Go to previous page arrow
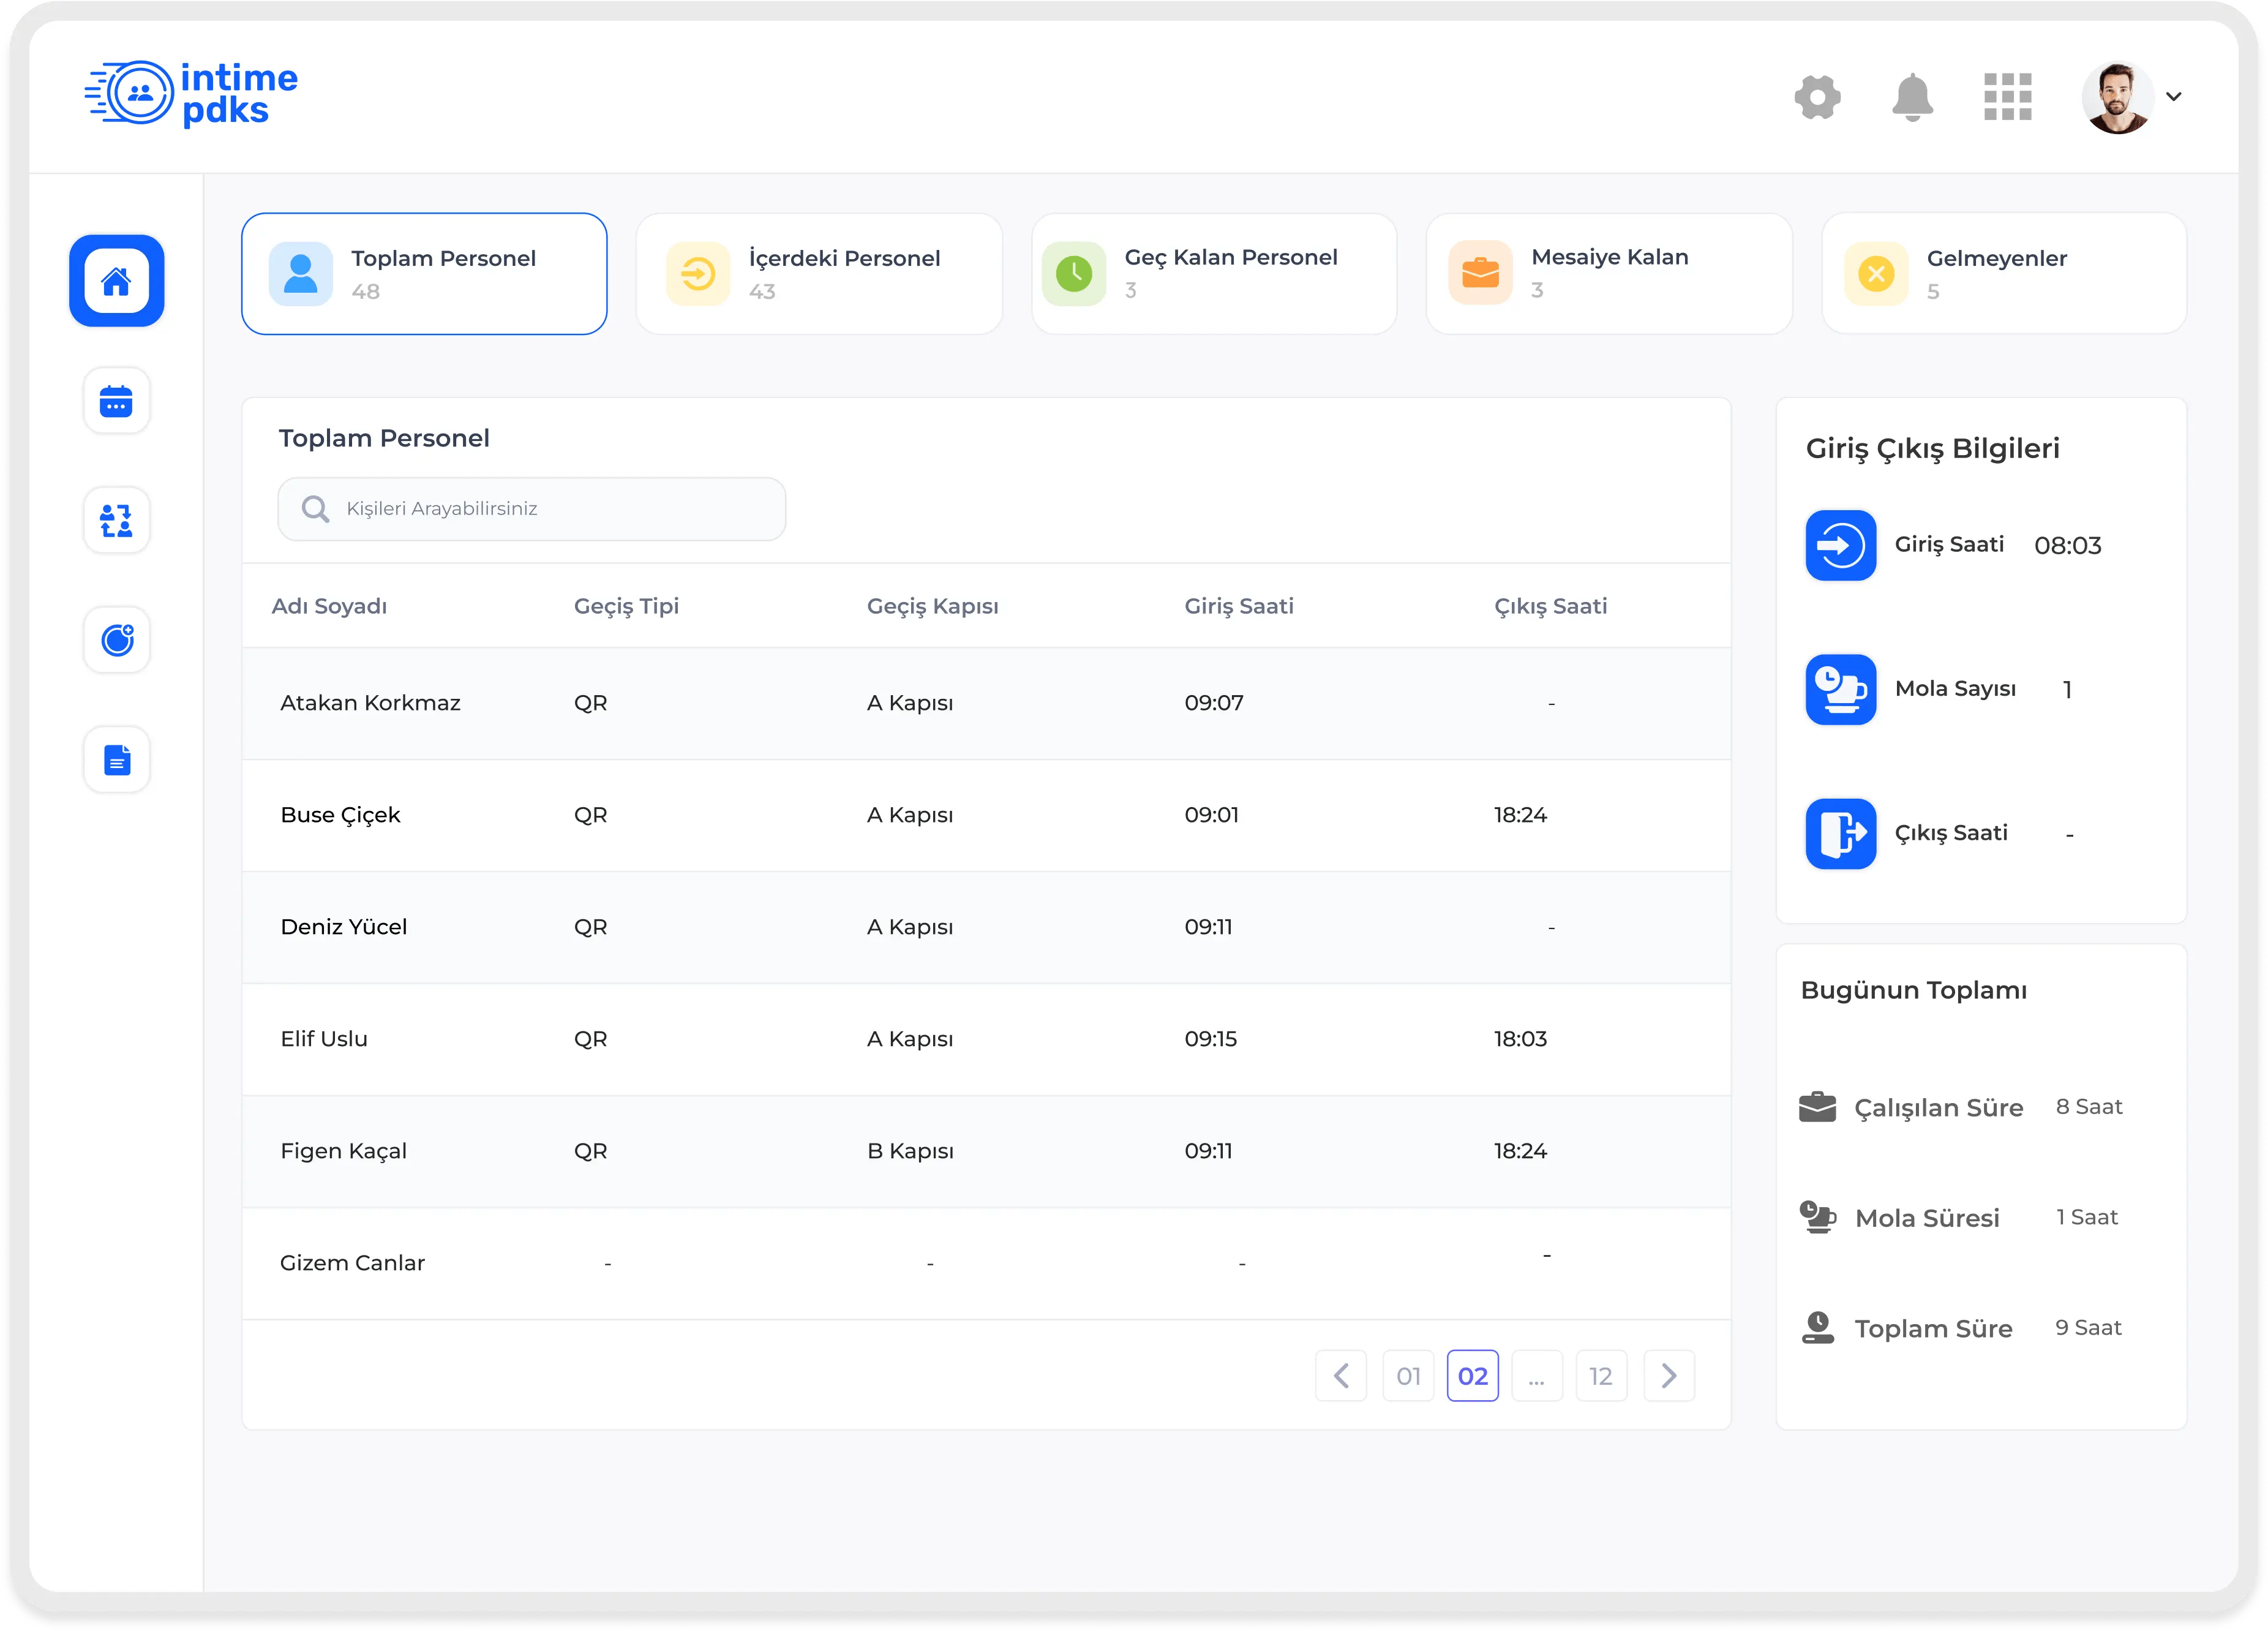 (1341, 1376)
